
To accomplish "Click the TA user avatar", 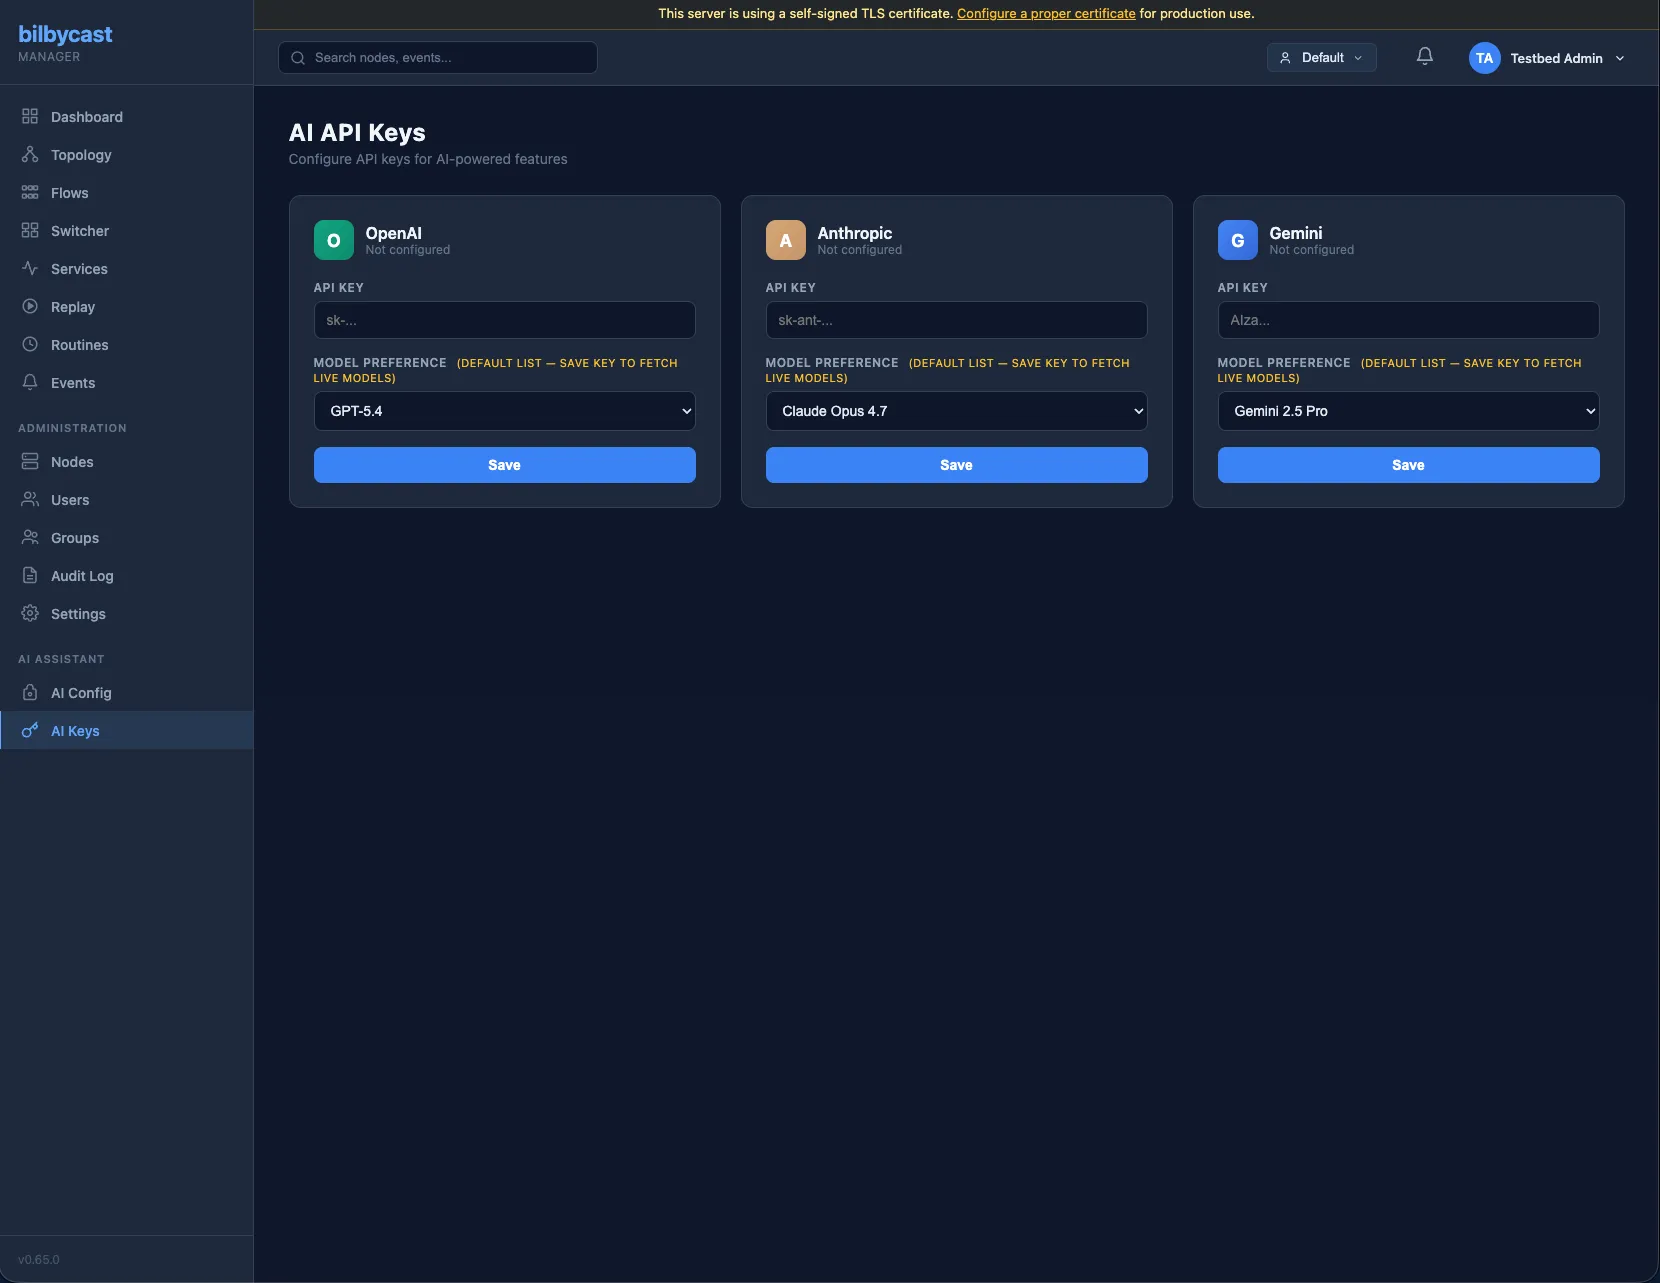I will click(x=1484, y=58).
